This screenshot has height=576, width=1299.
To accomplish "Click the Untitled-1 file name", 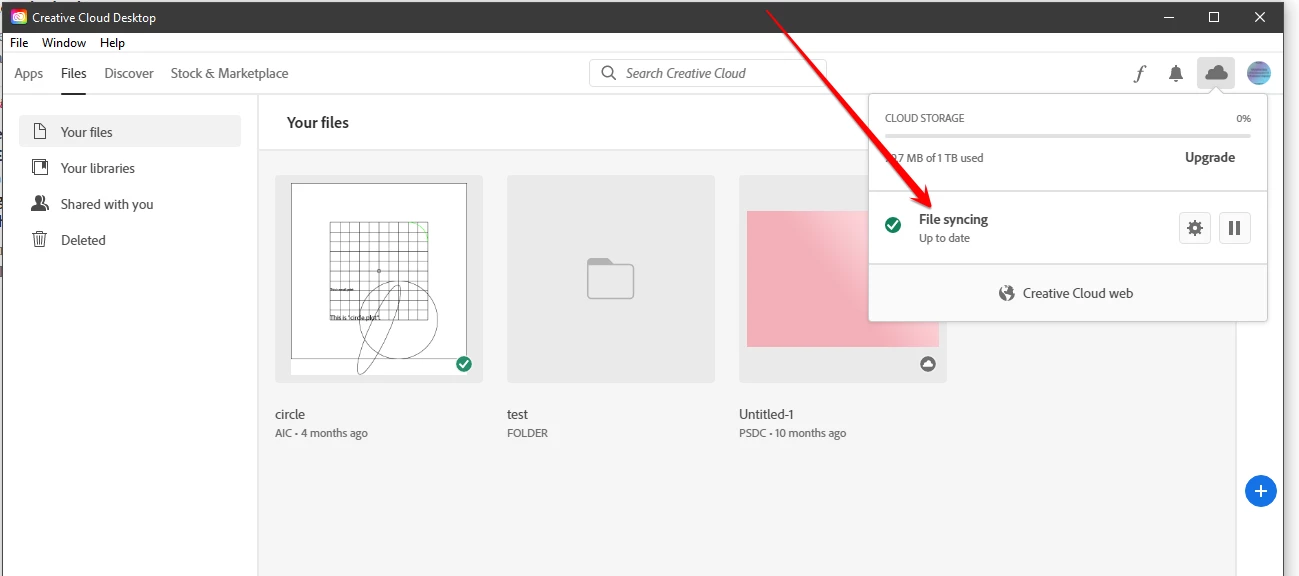I will 766,414.
